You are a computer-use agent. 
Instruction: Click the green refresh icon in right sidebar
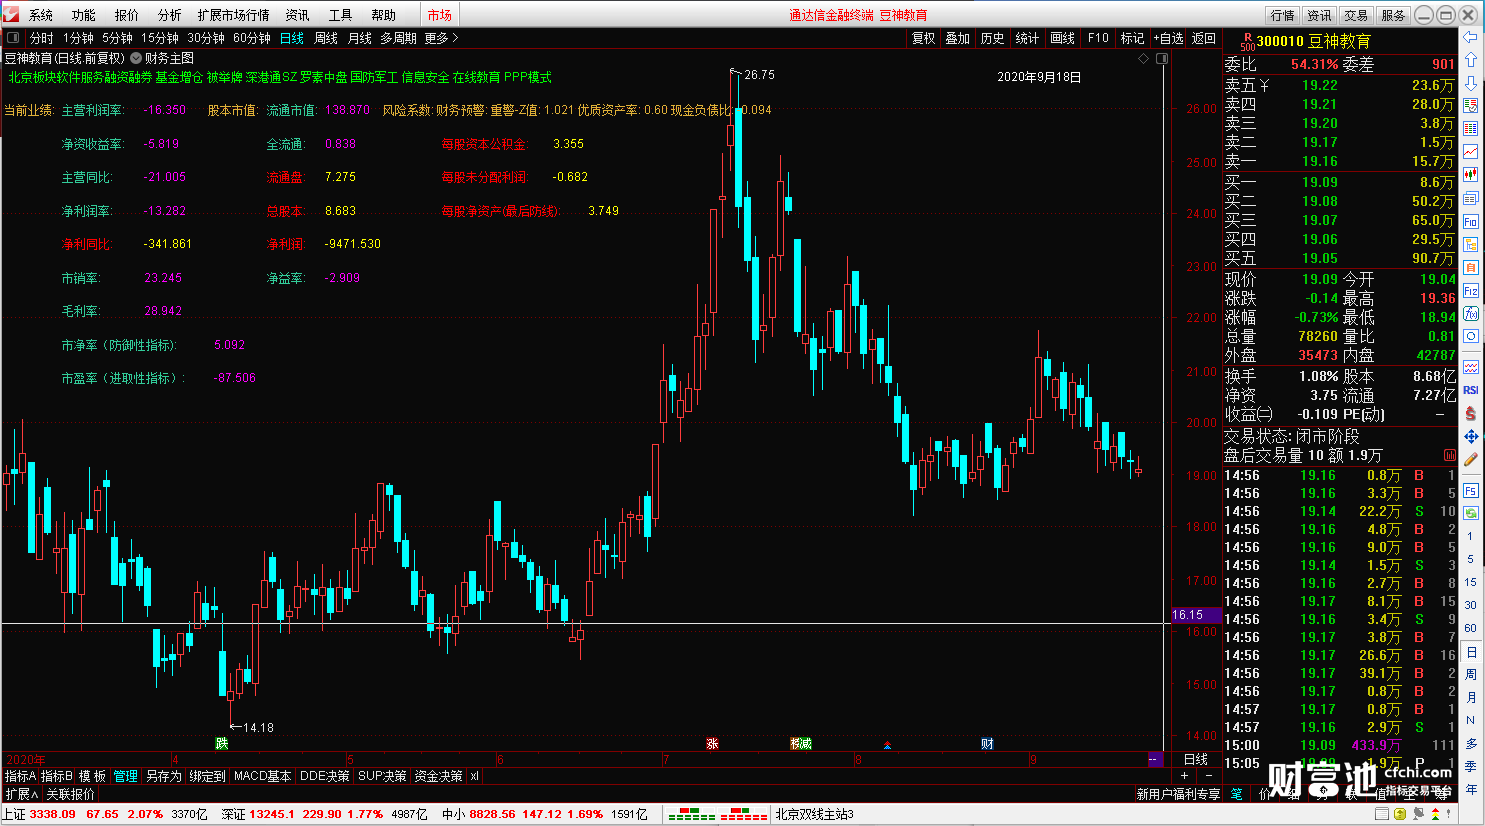pos(1470,513)
